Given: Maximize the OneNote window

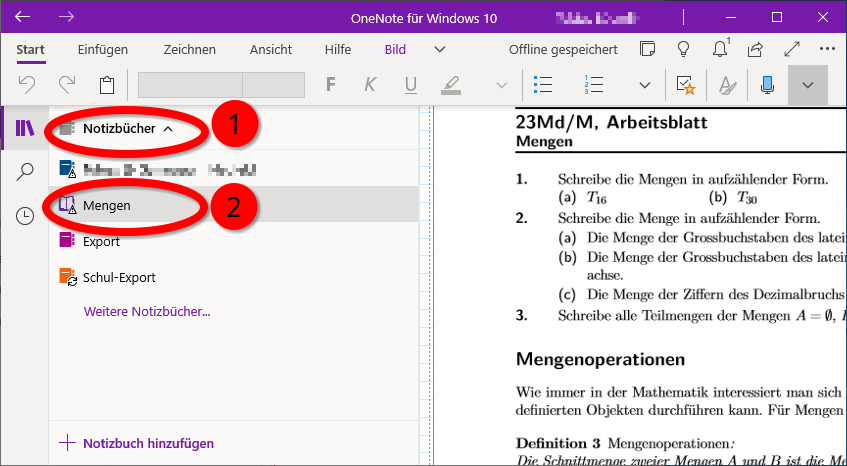Looking at the screenshot, I should coord(777,17).
